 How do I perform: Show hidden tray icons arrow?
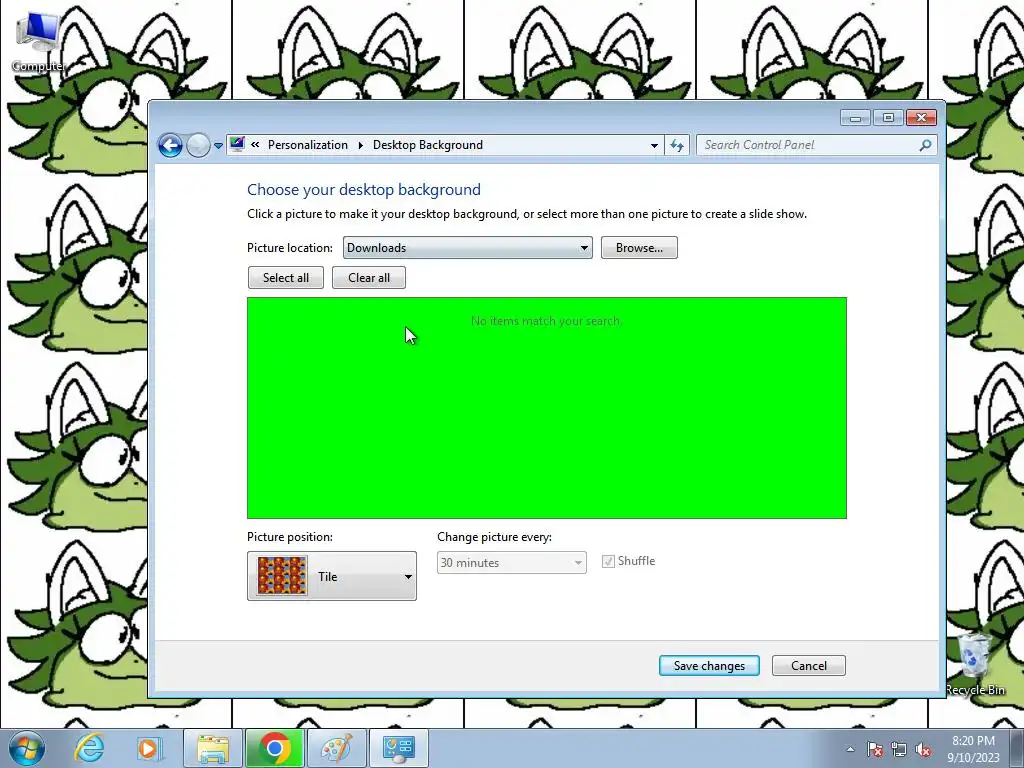850,749
